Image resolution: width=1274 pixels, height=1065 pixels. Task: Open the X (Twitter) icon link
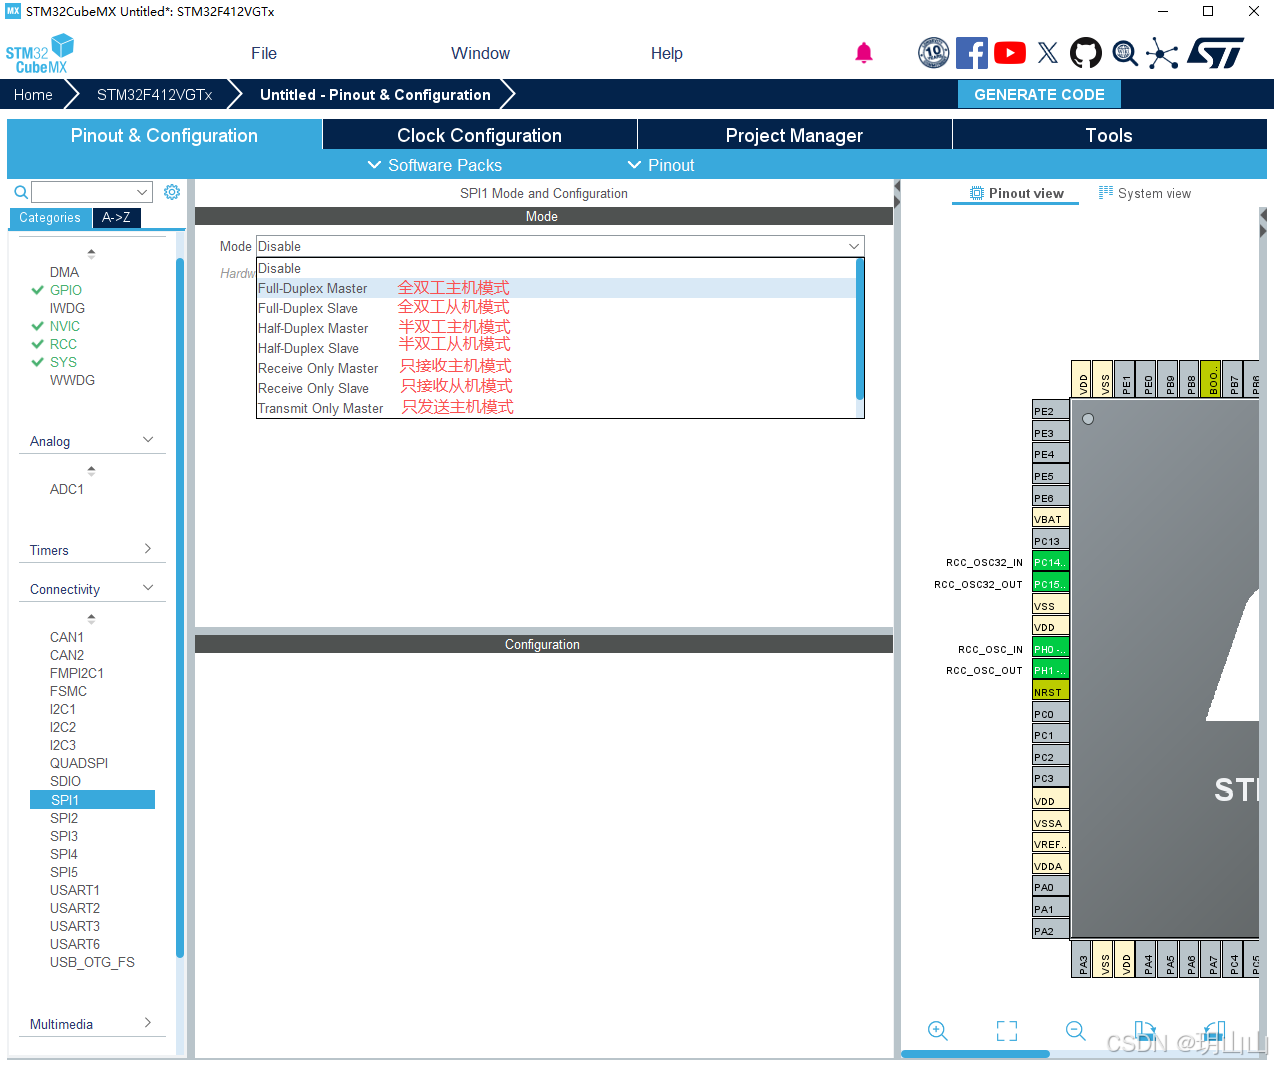click(1047, 53)
